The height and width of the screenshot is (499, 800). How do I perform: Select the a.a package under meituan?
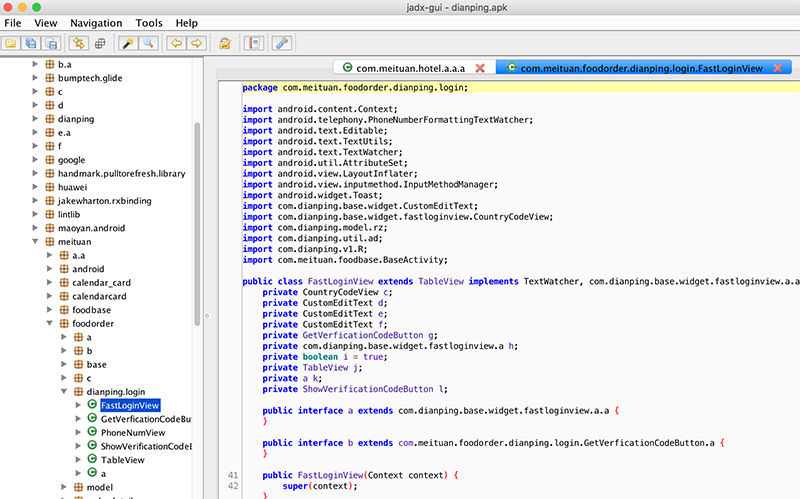79,255
